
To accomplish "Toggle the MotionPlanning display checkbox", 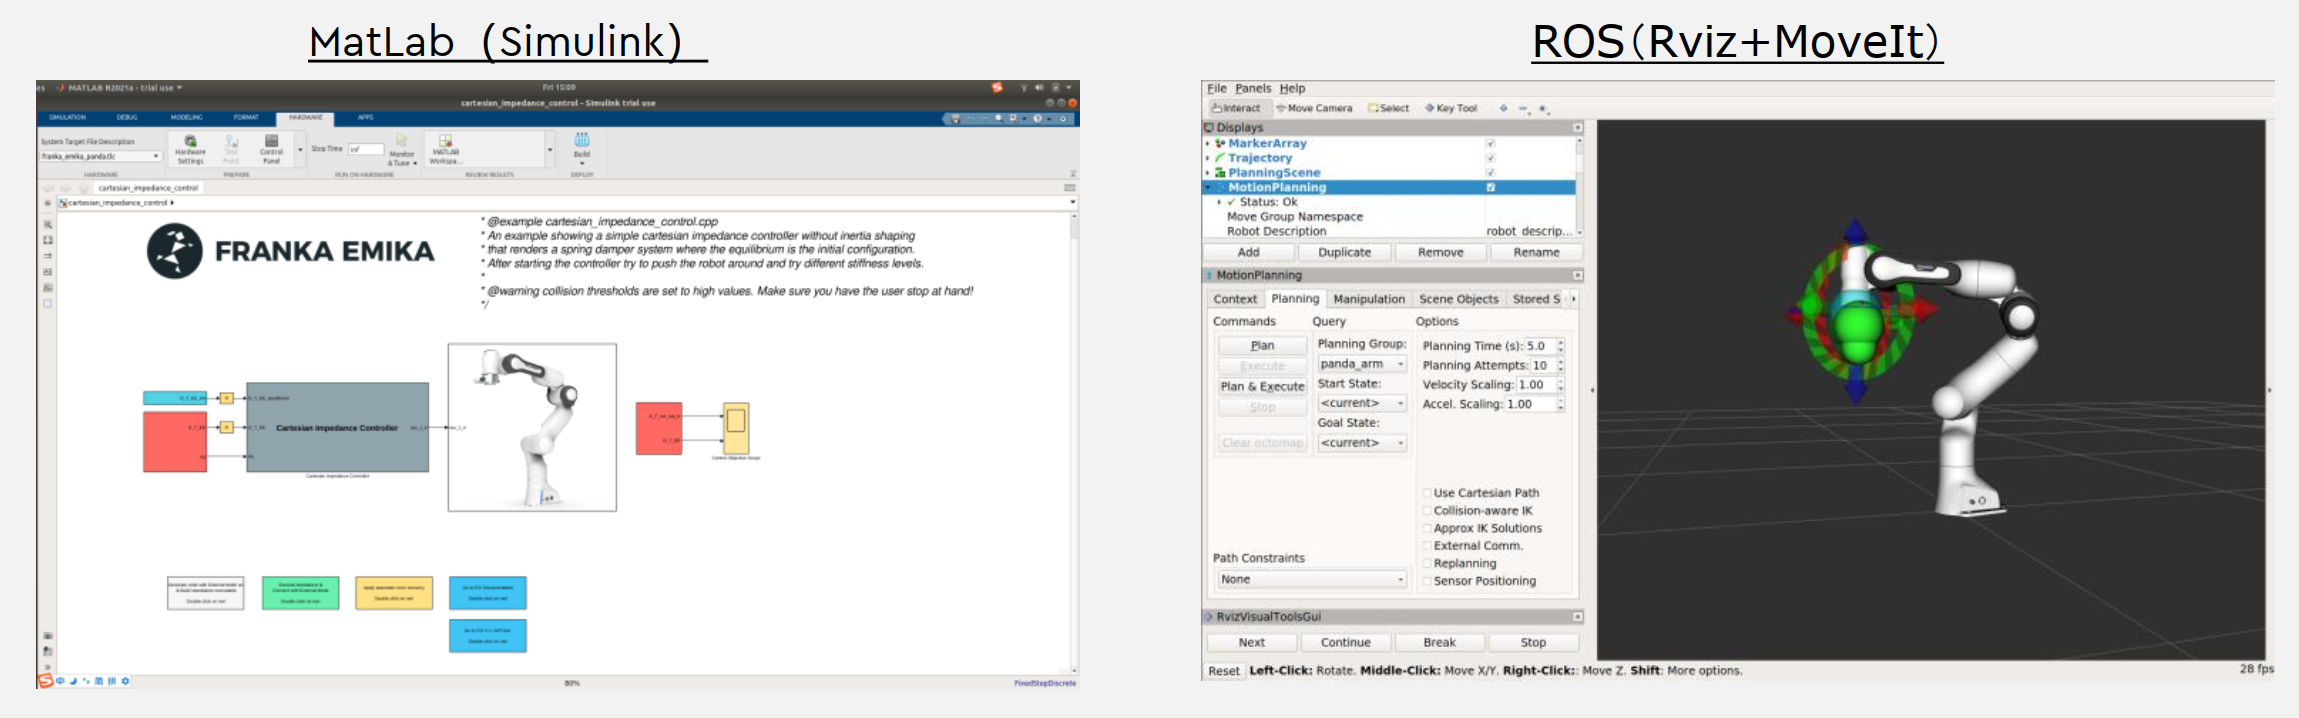I will pos(1490,187).
